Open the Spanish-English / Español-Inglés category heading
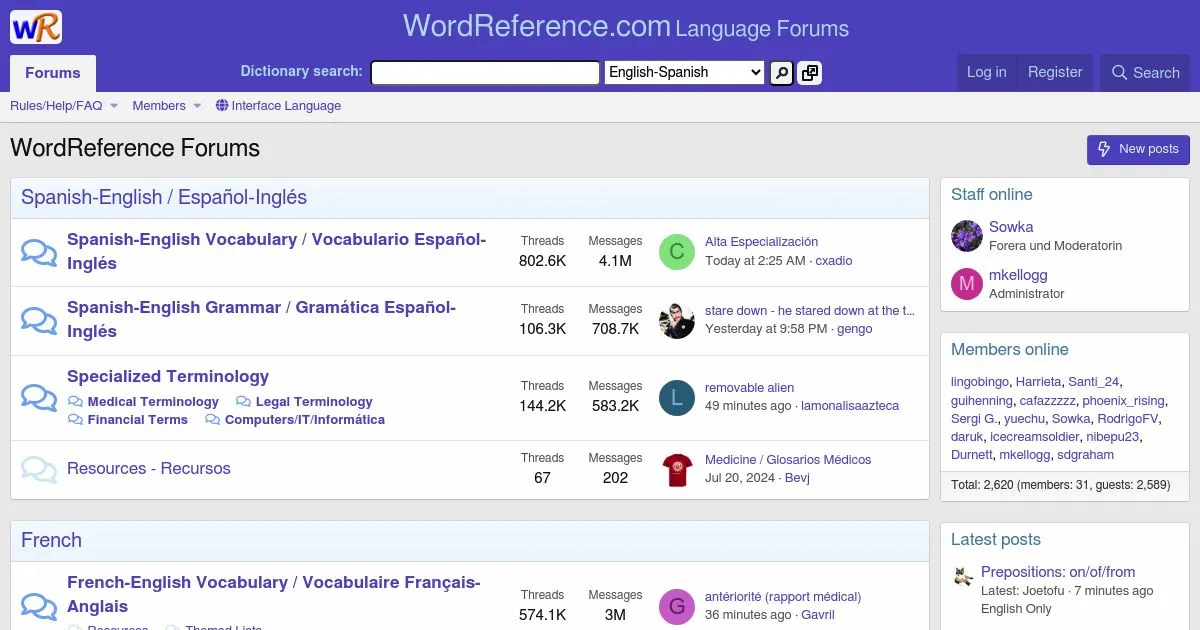This screenshot has height=630, width=1200. pyautogui.click(x=164, y=197)
